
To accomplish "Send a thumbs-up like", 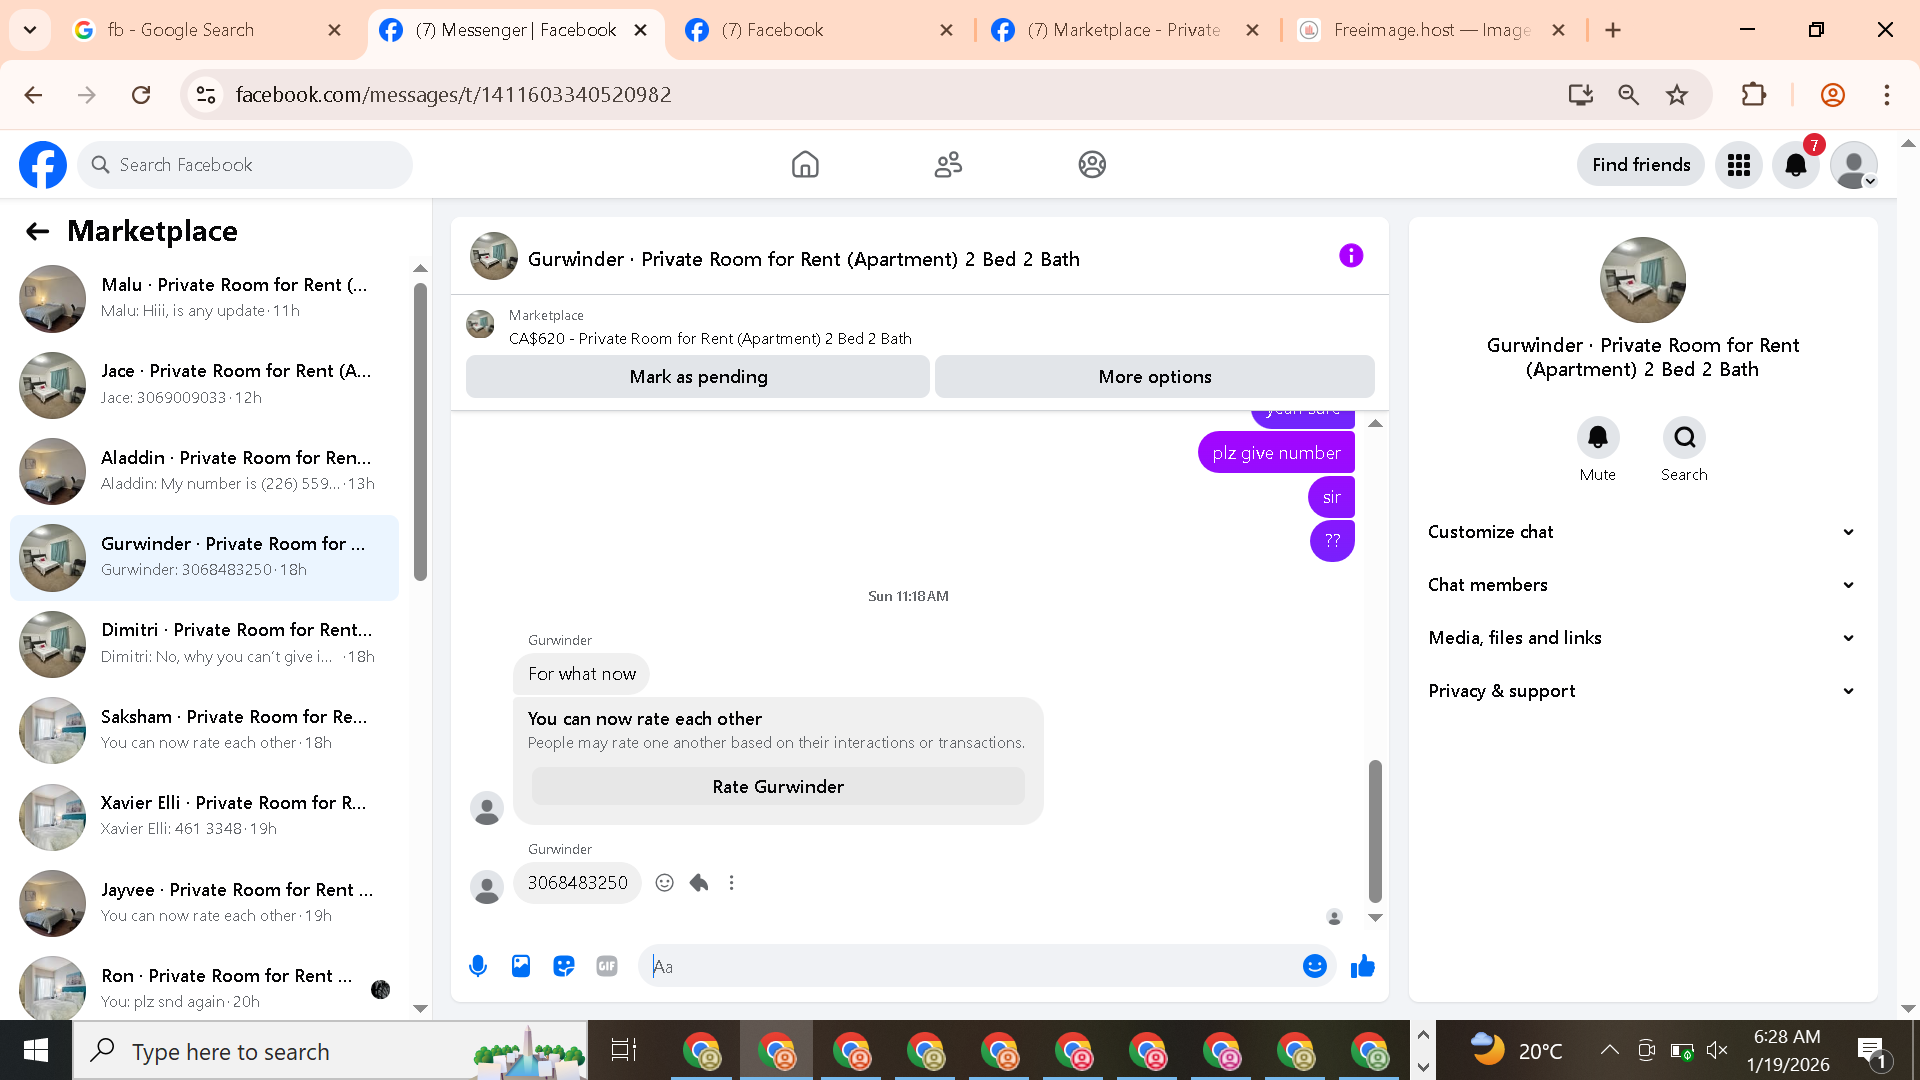I will pos(1363,966).
